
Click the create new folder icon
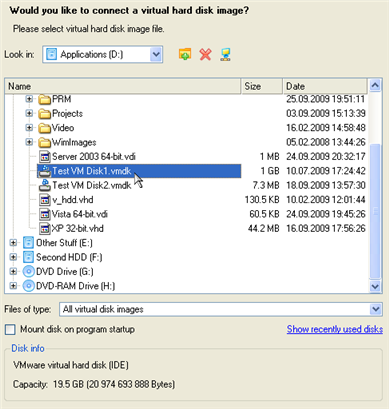pyautogui.click(x=185, y=54)
